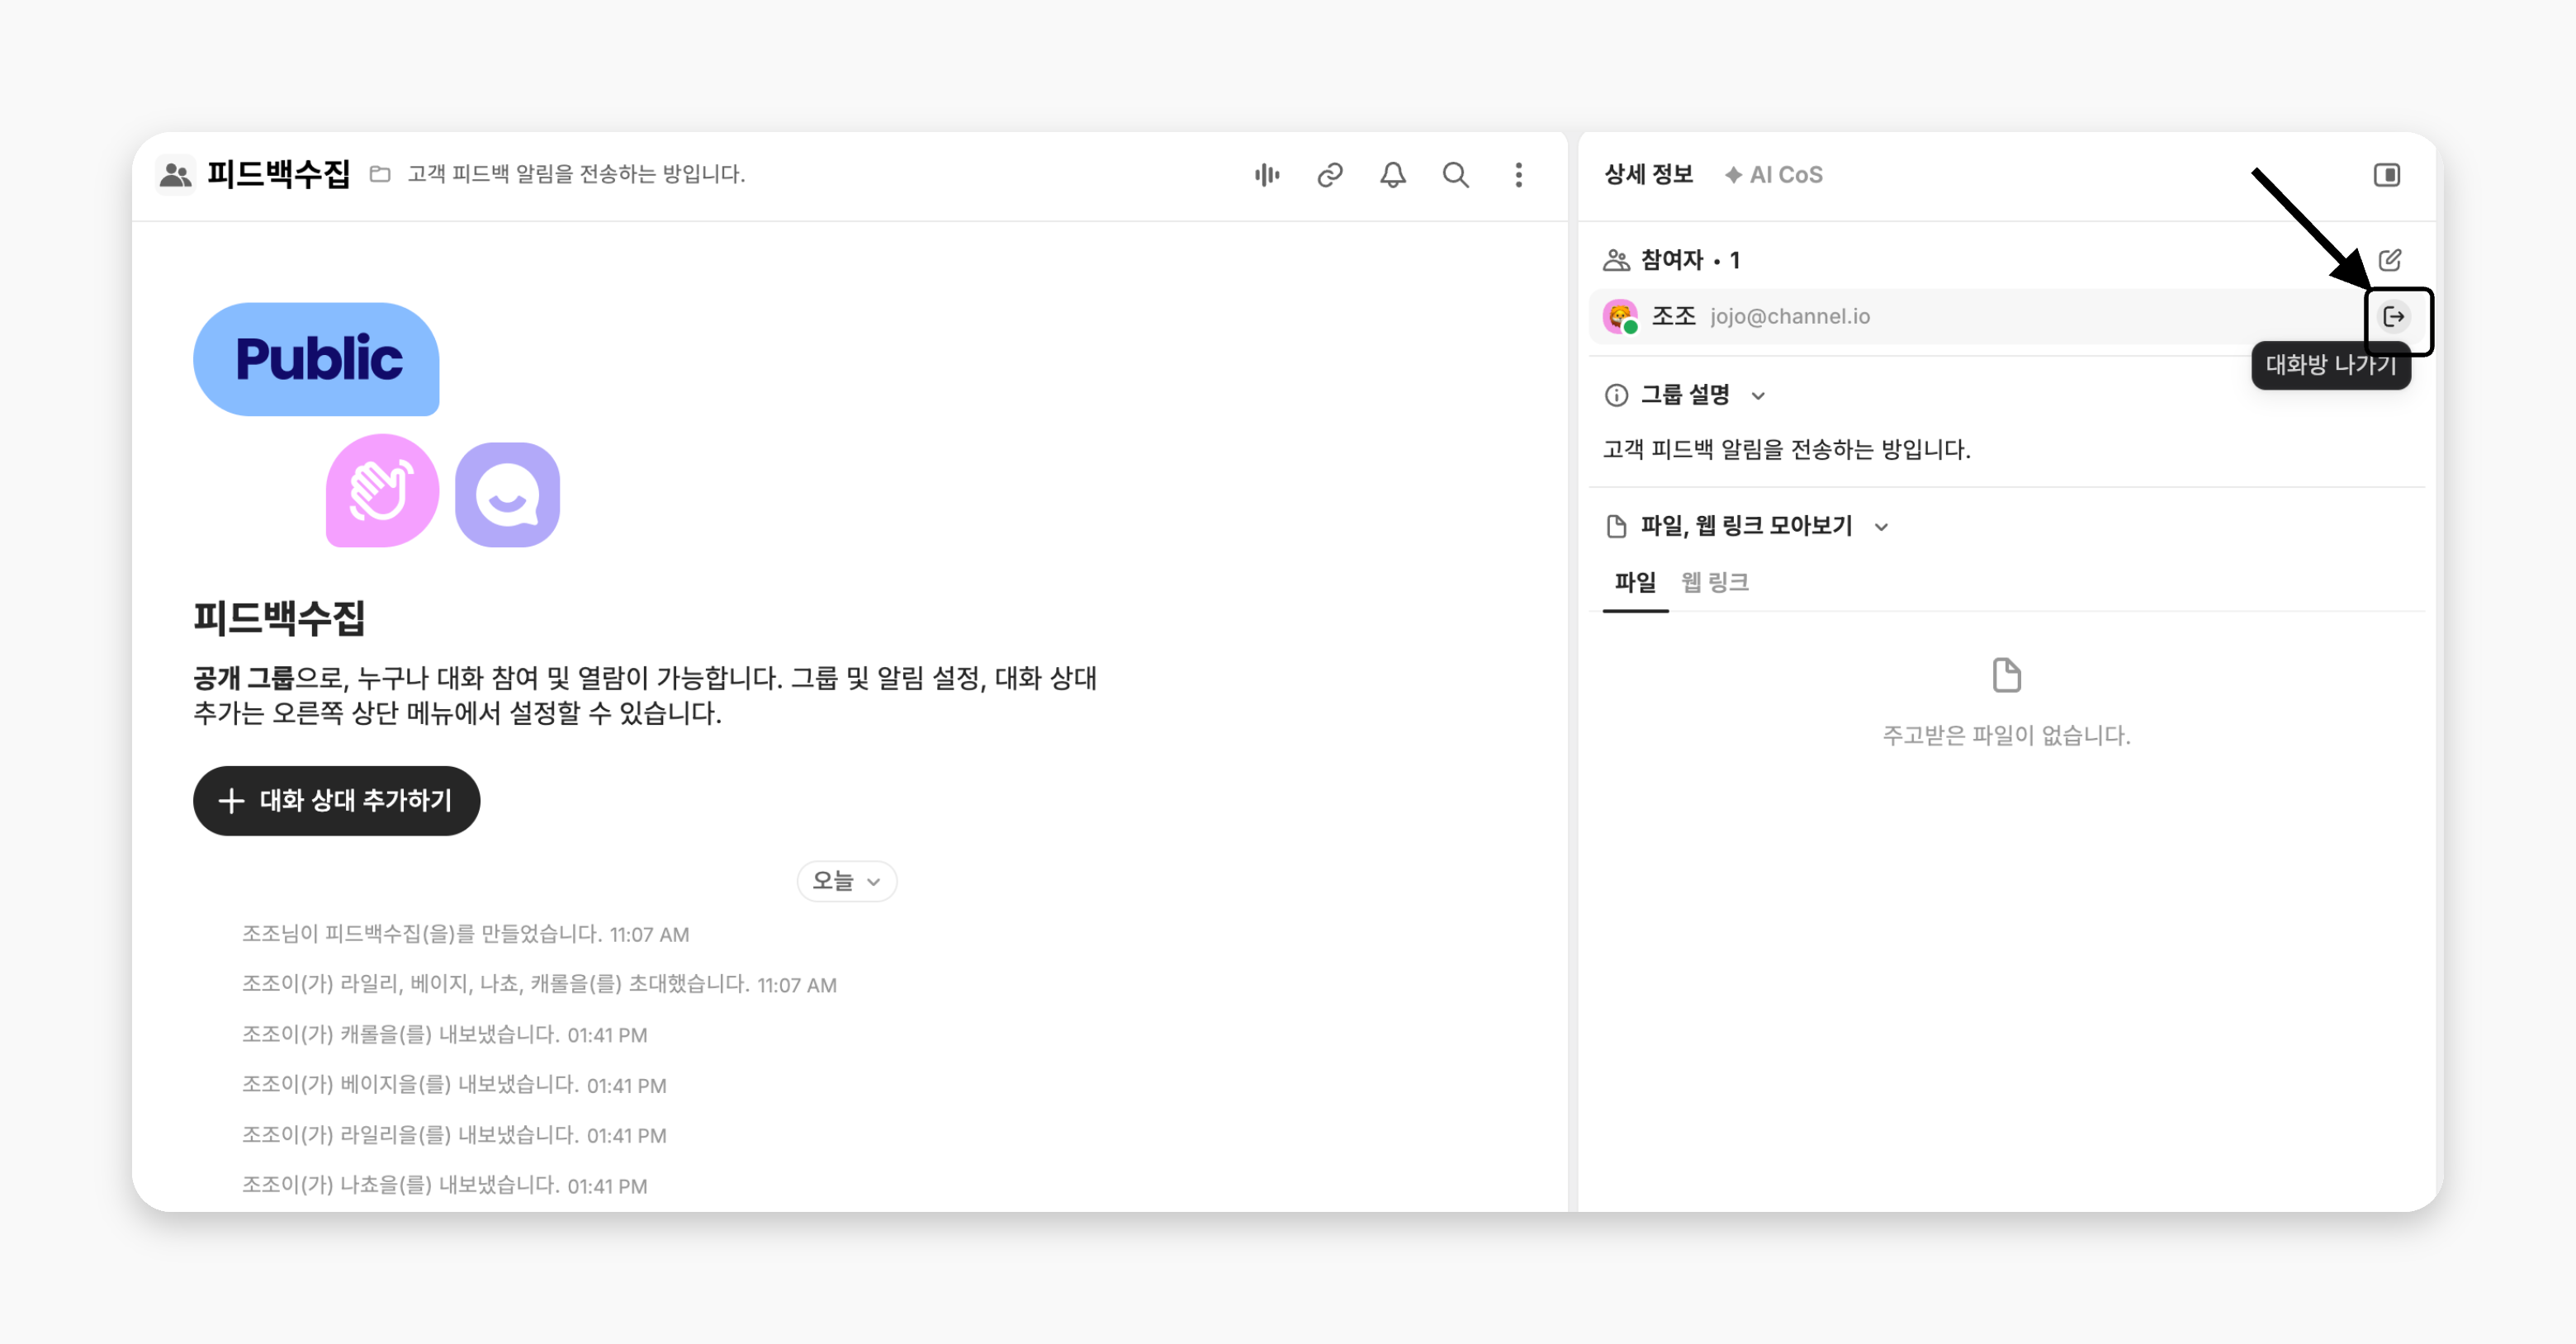Click the folder icon before group description
2576x1344 pixels.
click(380, 175)
